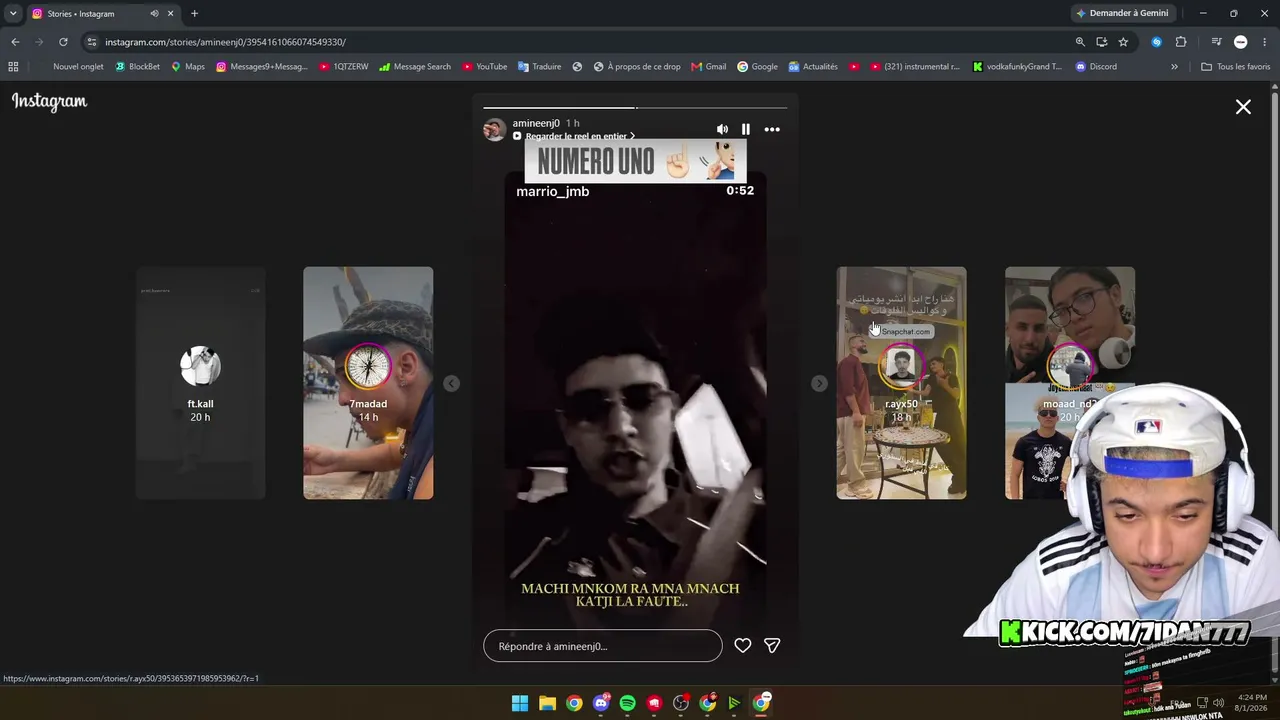The image size is (1280, 720).
Task: Open the 7madad story thumbnail
Action: coord(368,383)
